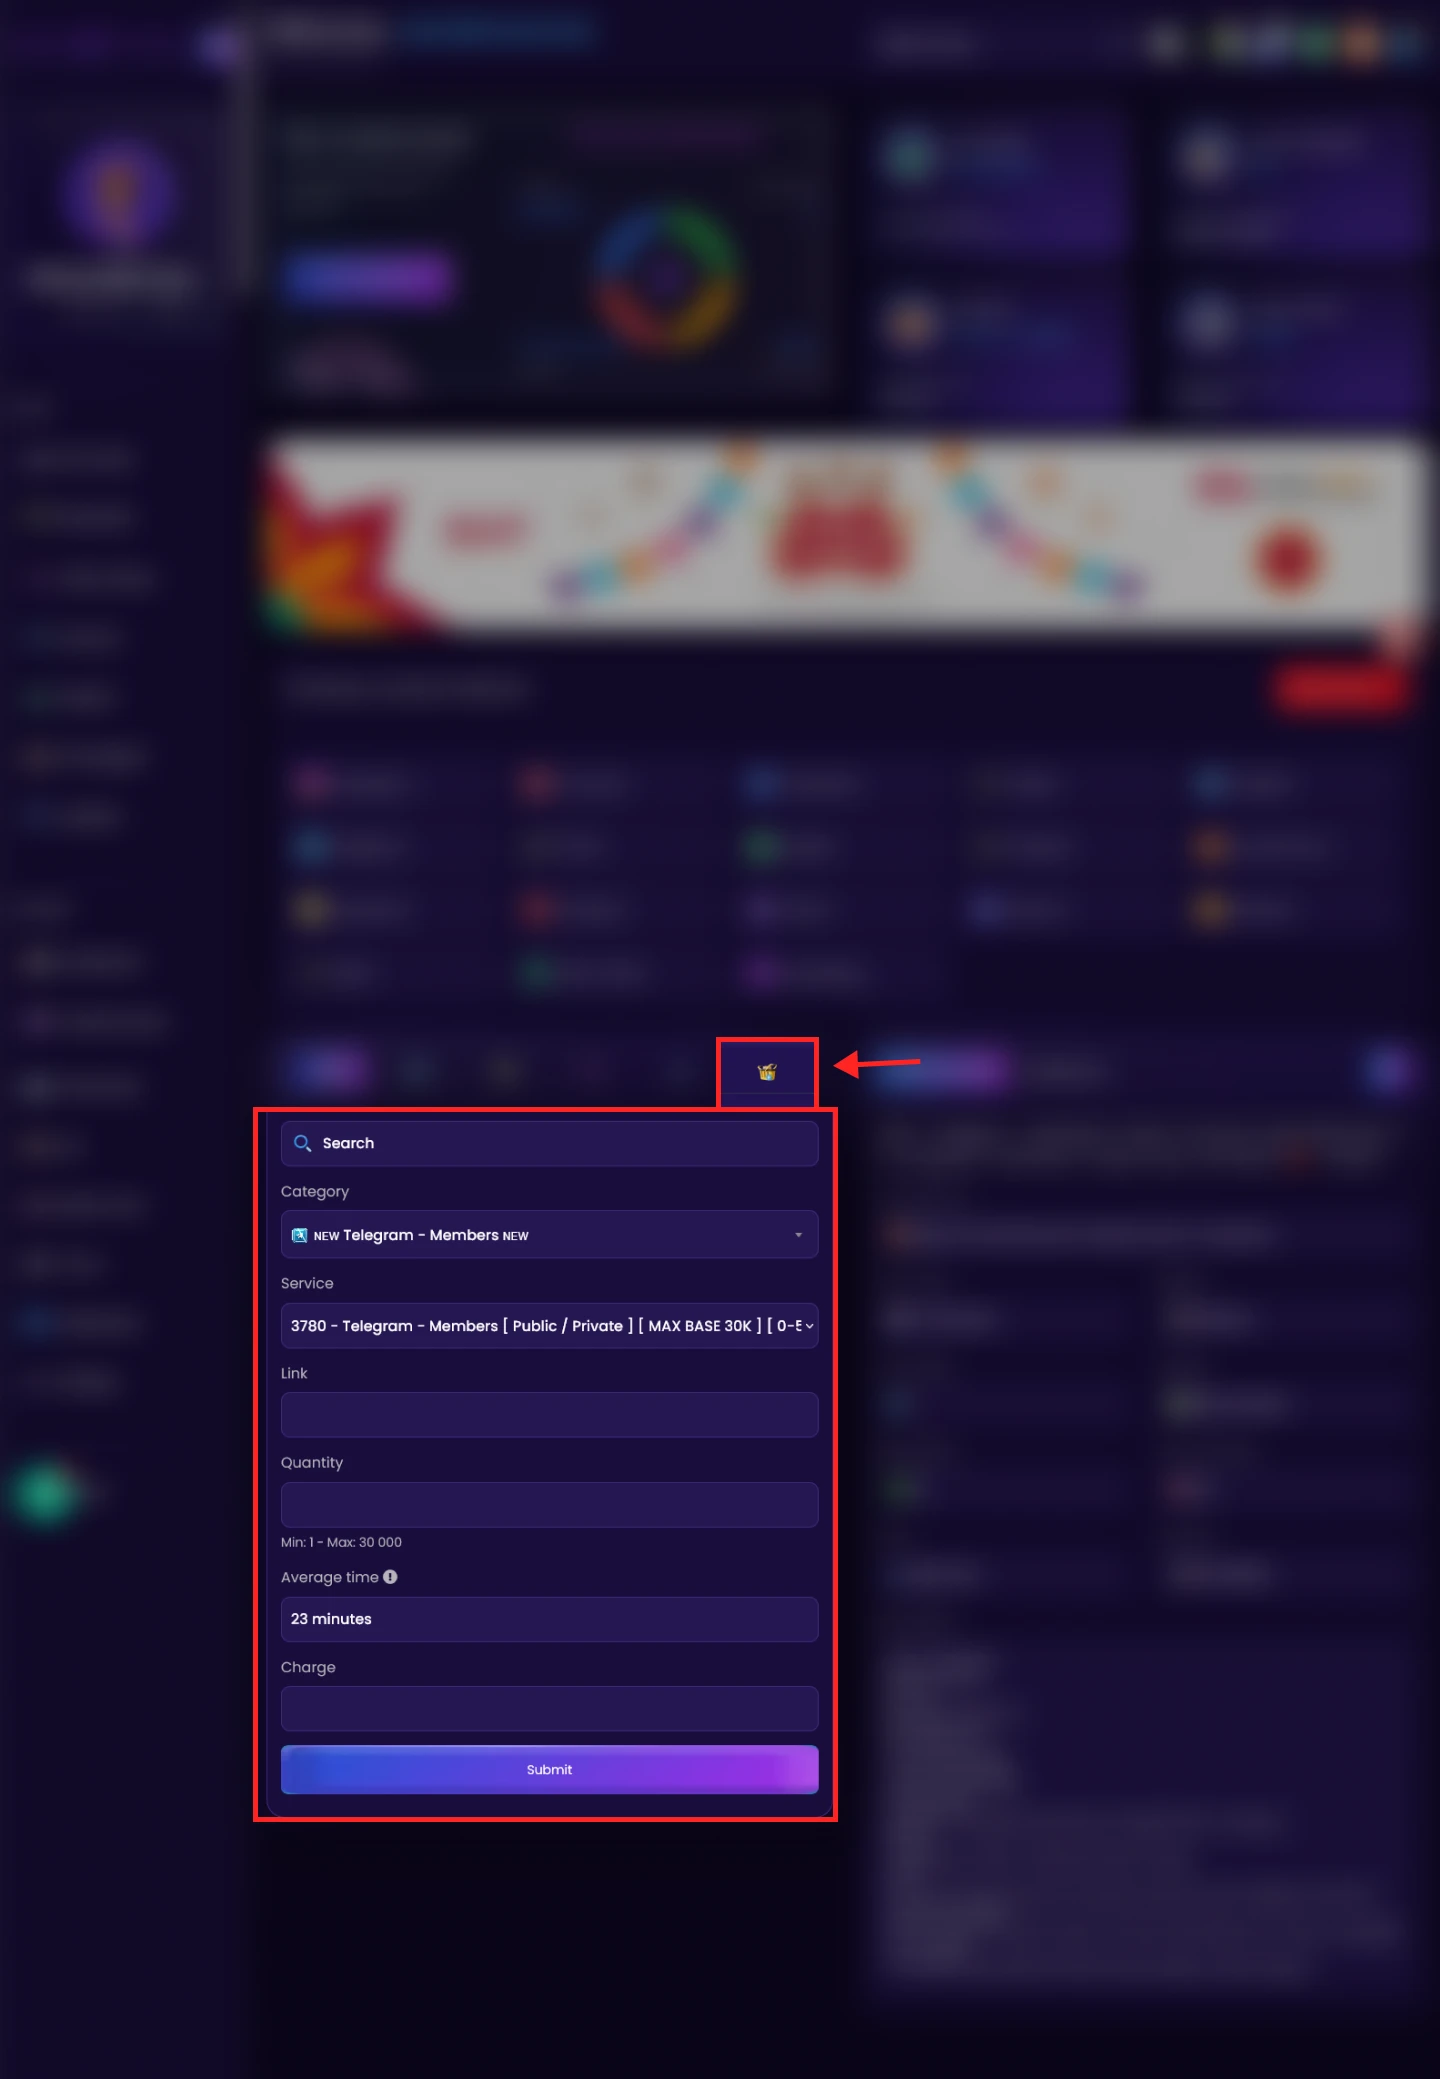Submit the order form
This screenshot has height=2079, width=1440.
(549, 1769)
